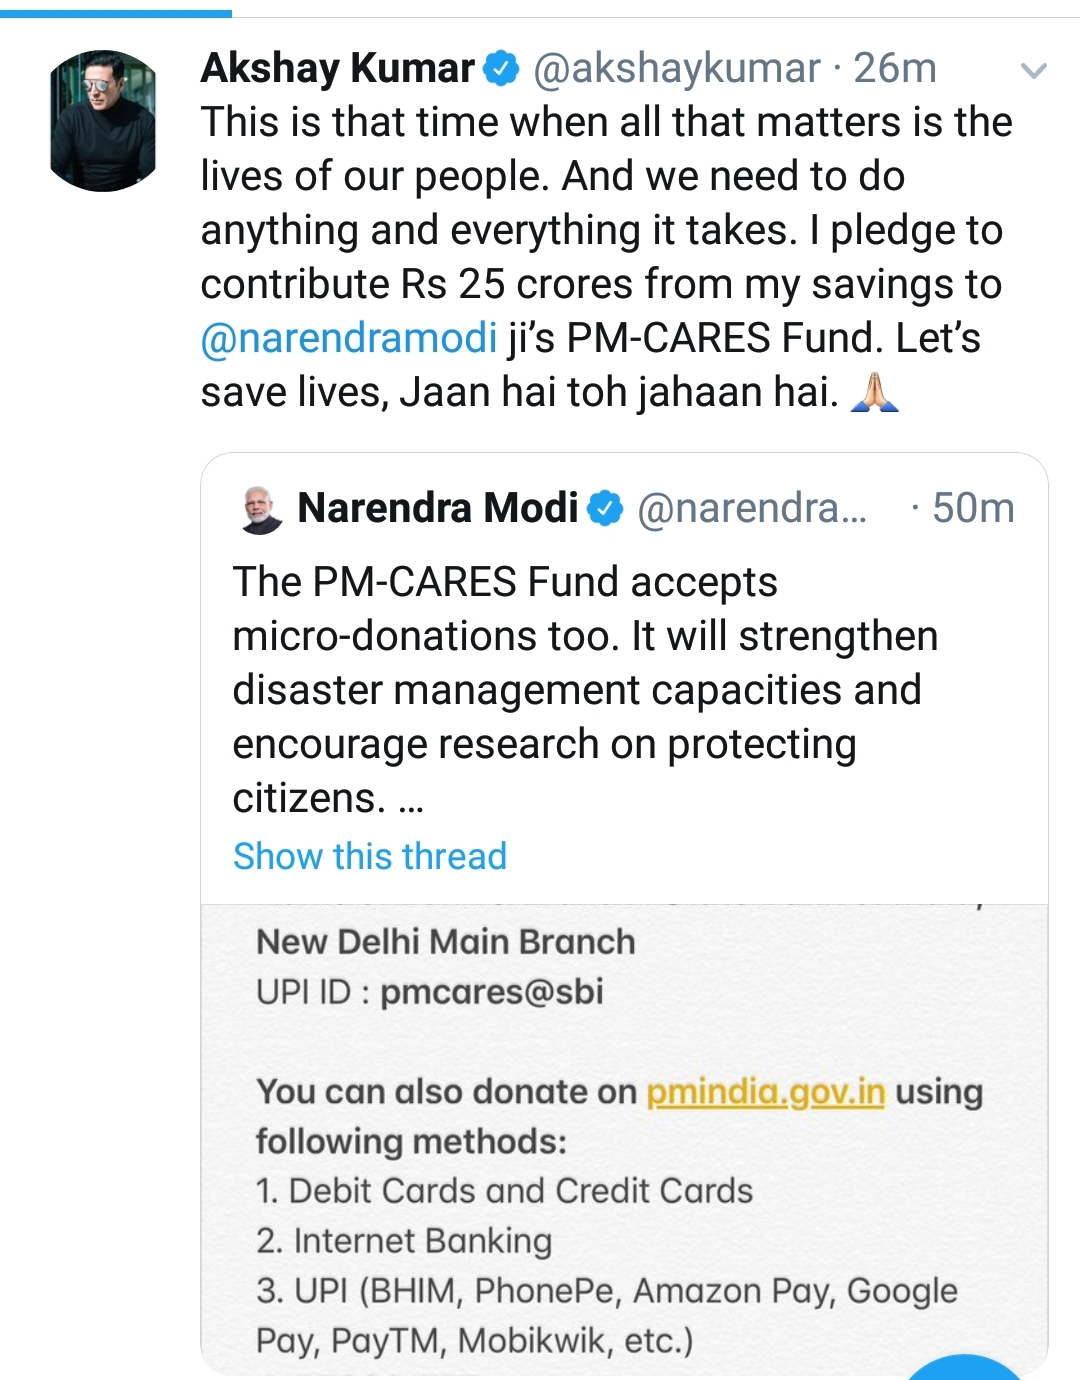Open the 50m quoted tweet timestamp
This screenshot has height=1380, width=1080.
coord(973,509)
